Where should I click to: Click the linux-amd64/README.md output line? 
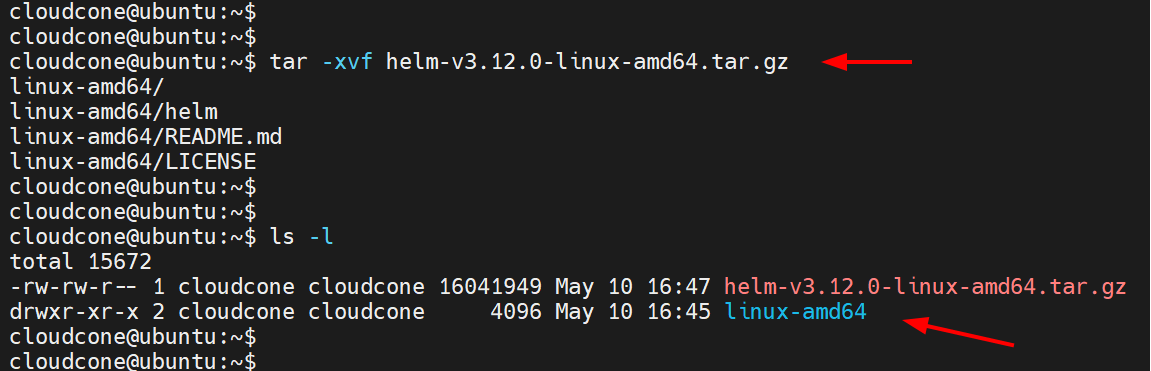[x=147, y=137]
